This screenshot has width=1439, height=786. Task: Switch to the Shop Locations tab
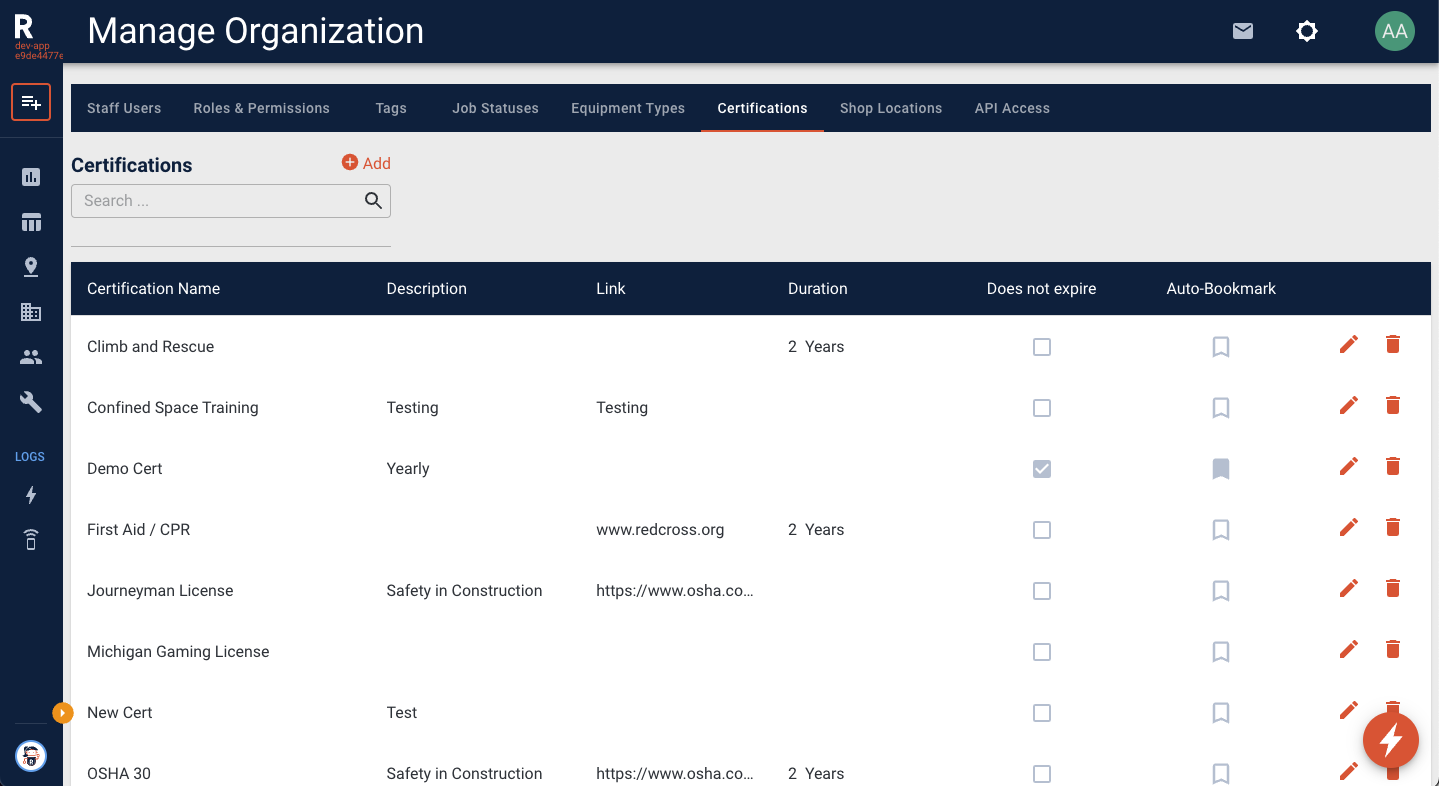(x=891, y=108)
